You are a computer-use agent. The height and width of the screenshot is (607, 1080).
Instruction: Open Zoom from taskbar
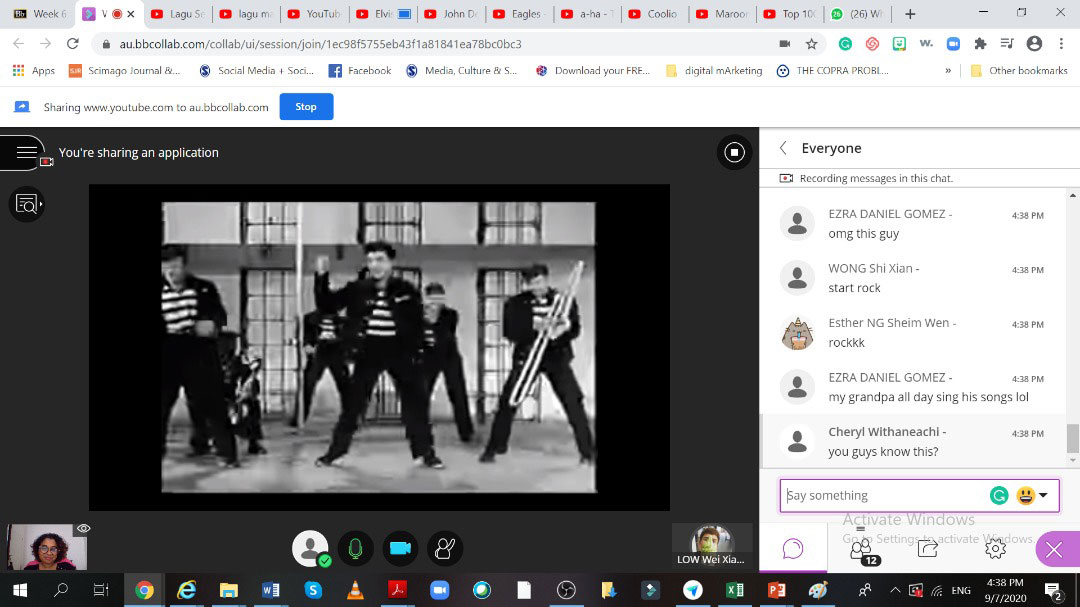pos(439,590)
